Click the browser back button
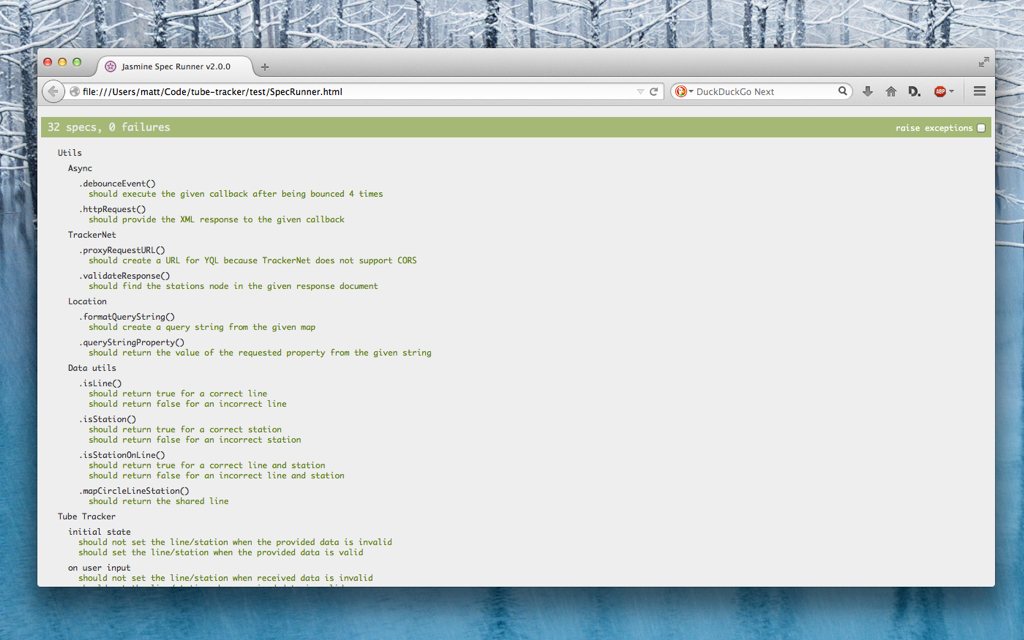1024x640 pixels. 53,91
